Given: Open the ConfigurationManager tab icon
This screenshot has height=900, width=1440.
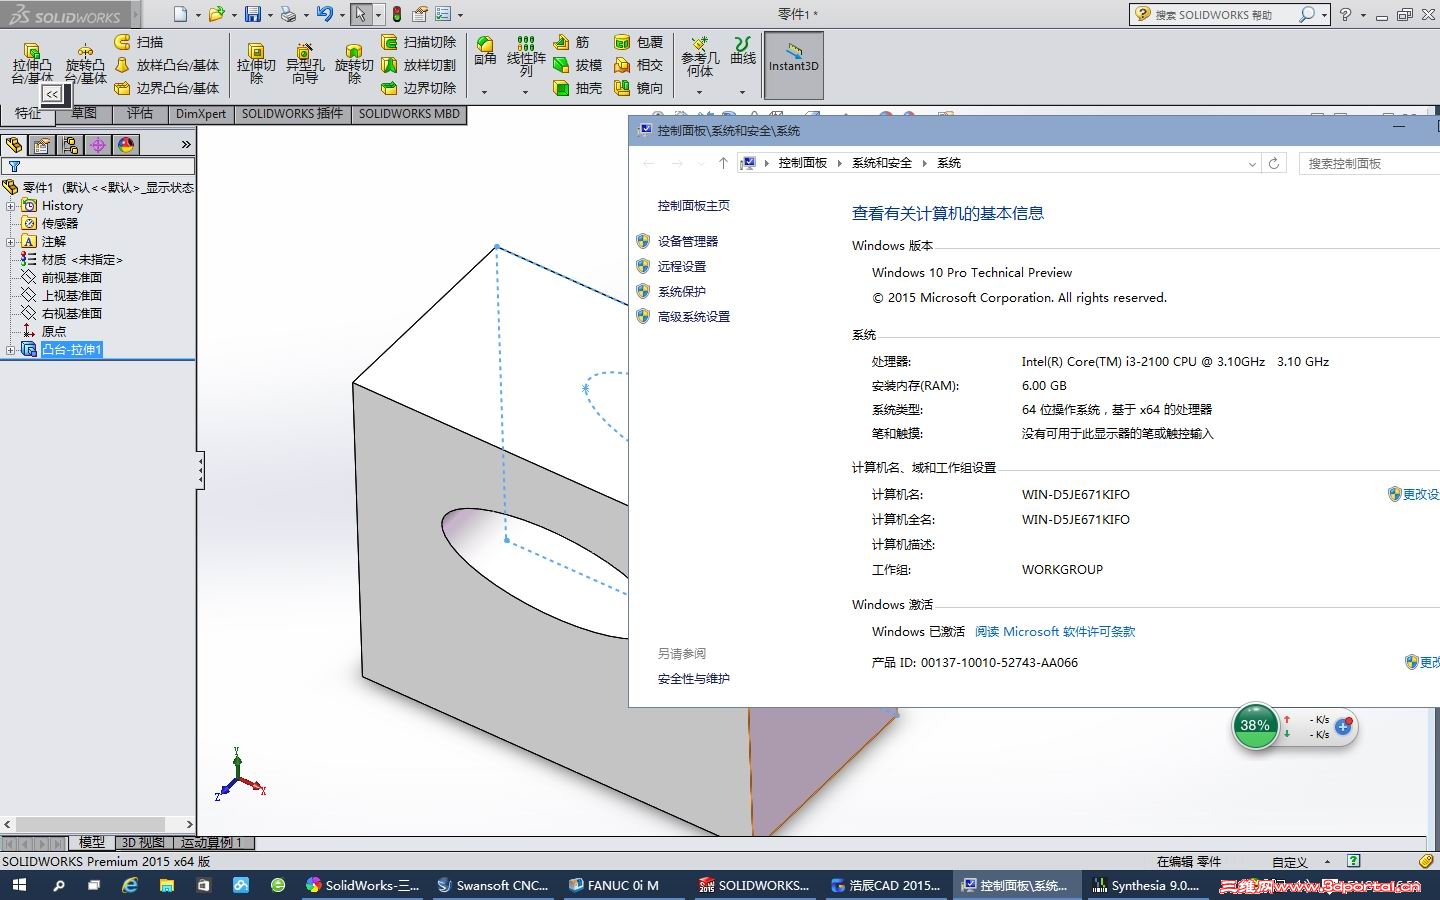Looking at the screenshot, I should [70, 145].
